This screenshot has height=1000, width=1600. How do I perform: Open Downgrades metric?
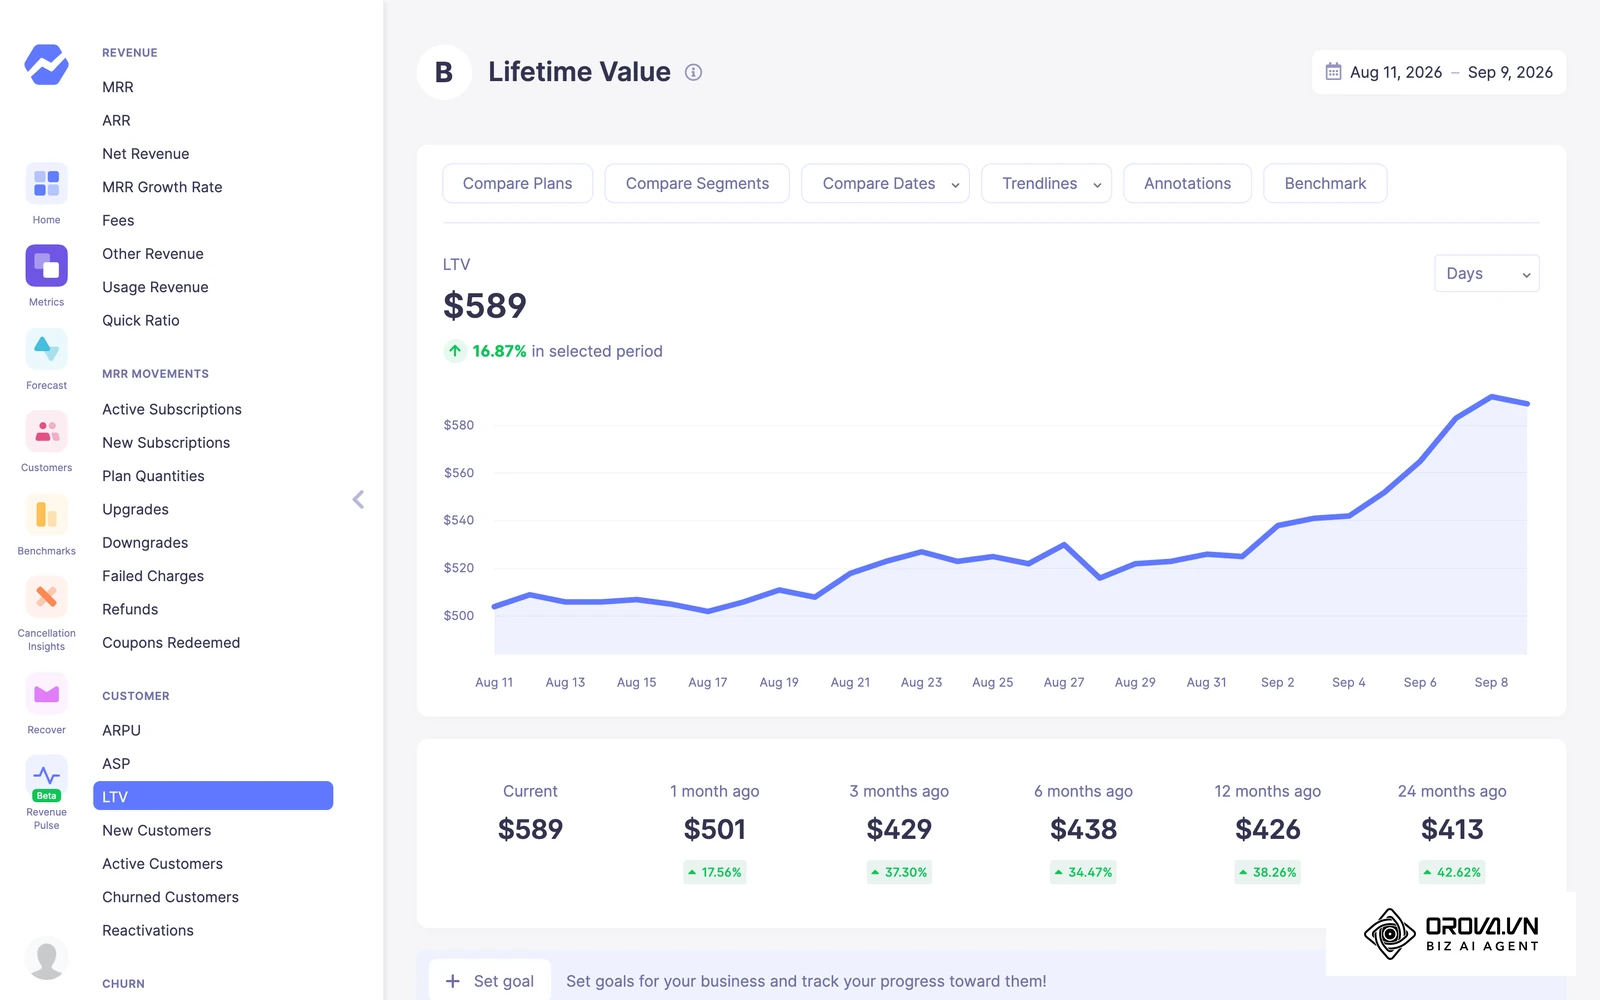pyautogui.click(x=145, y=543)
